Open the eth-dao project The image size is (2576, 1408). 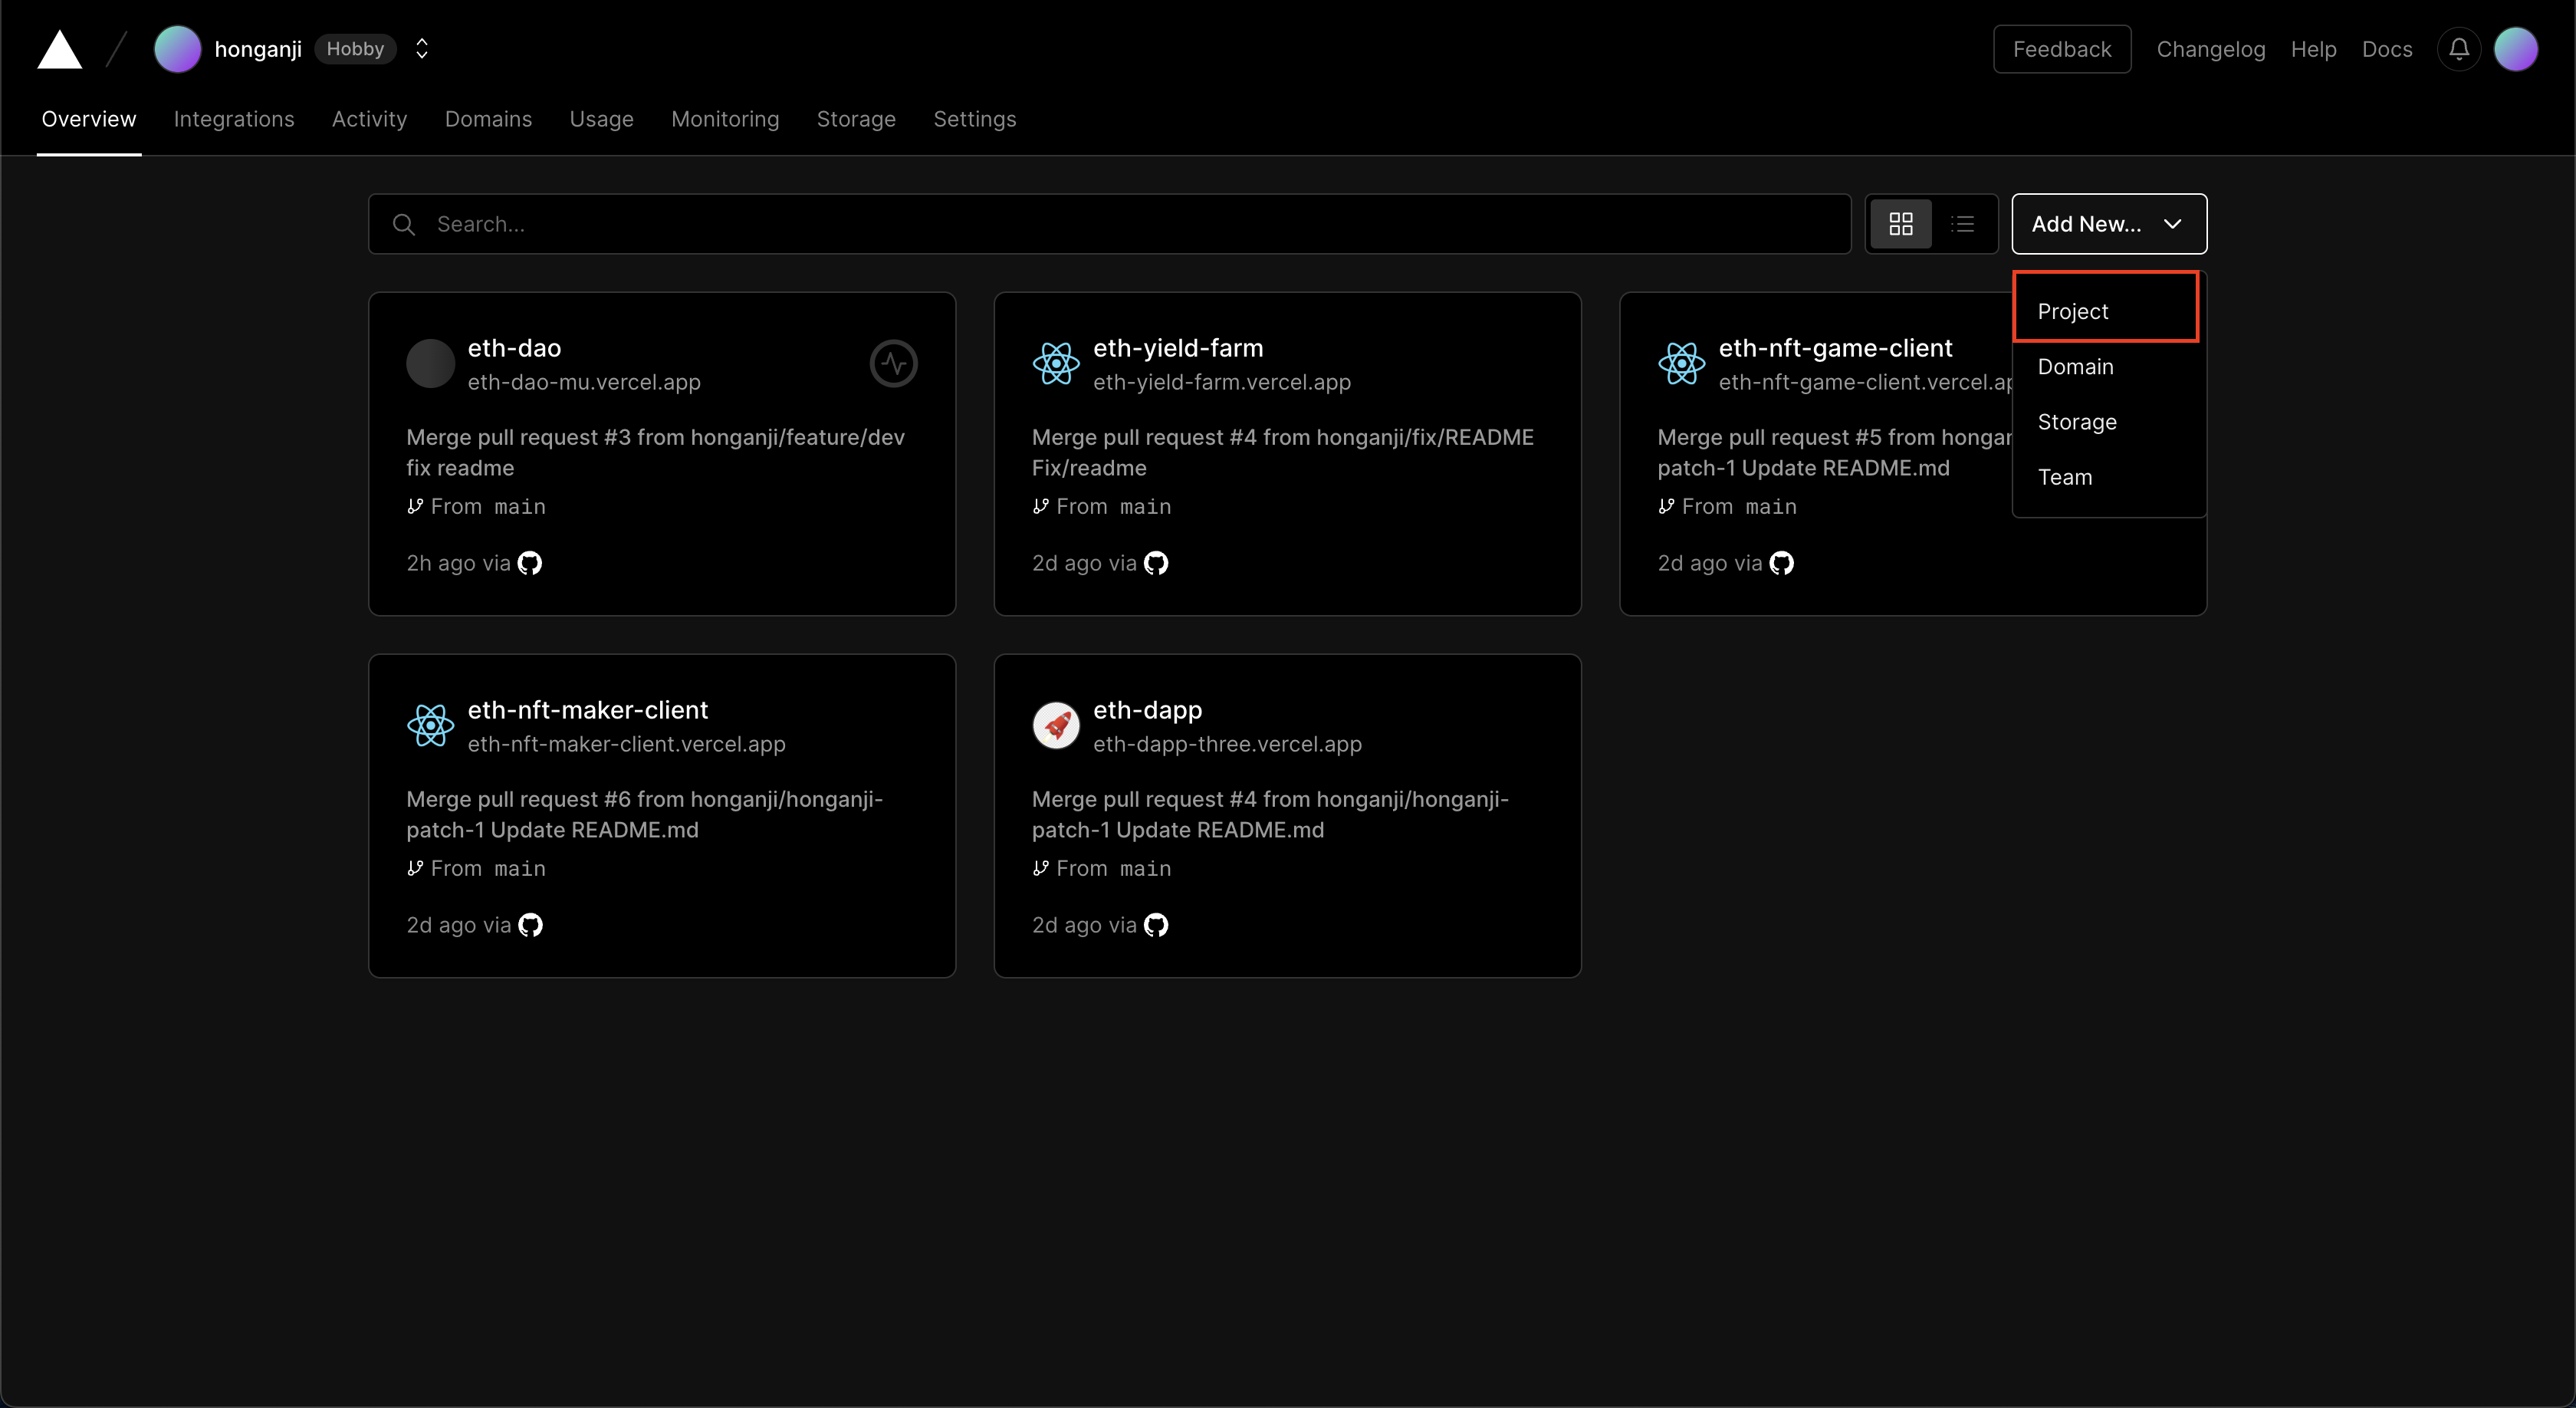click(x=514, y=348)
